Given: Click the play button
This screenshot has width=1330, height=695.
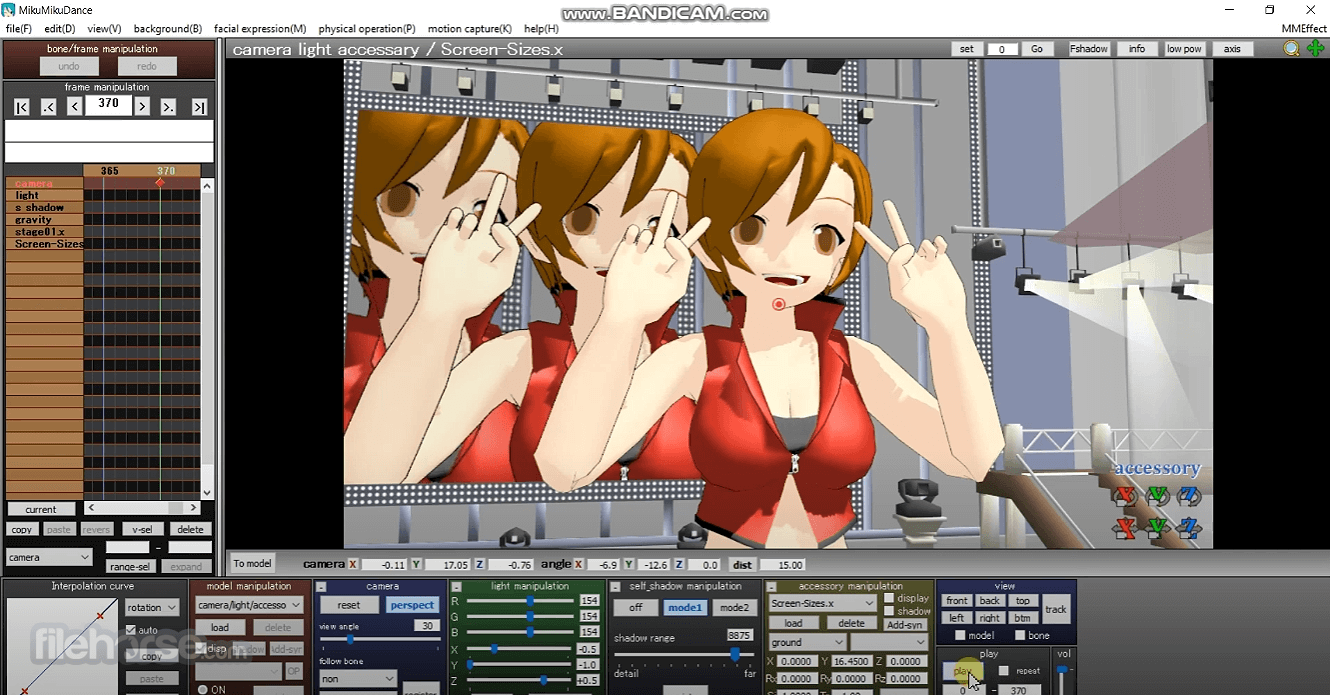Looking at the screenshot, I should (962, 671).
